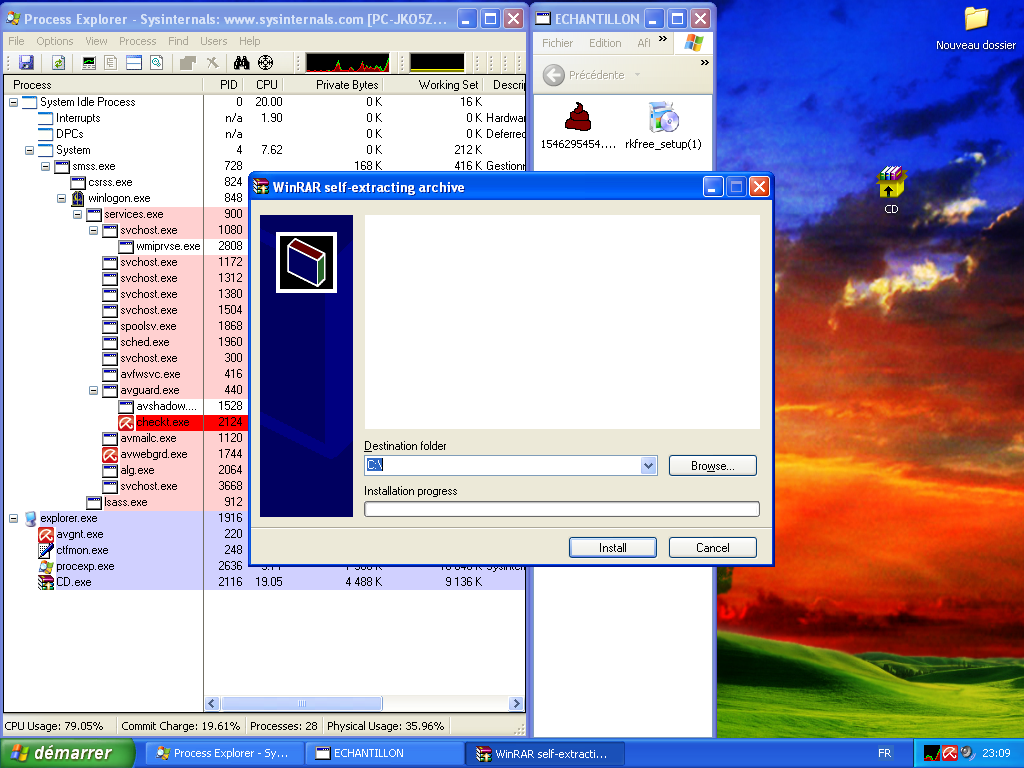The width and height of the screenshot is (1024, 768).
Task: Click the icon beside procexp.exe
Action: coord(46,566)
